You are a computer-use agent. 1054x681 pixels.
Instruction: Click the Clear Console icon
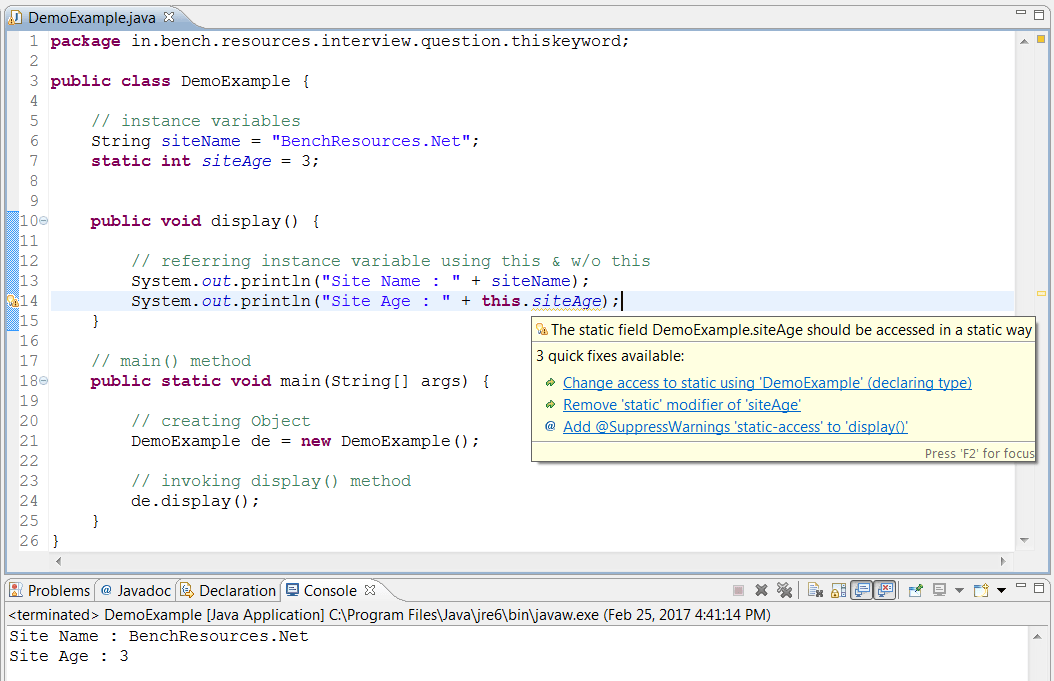(x=813, y=589)
